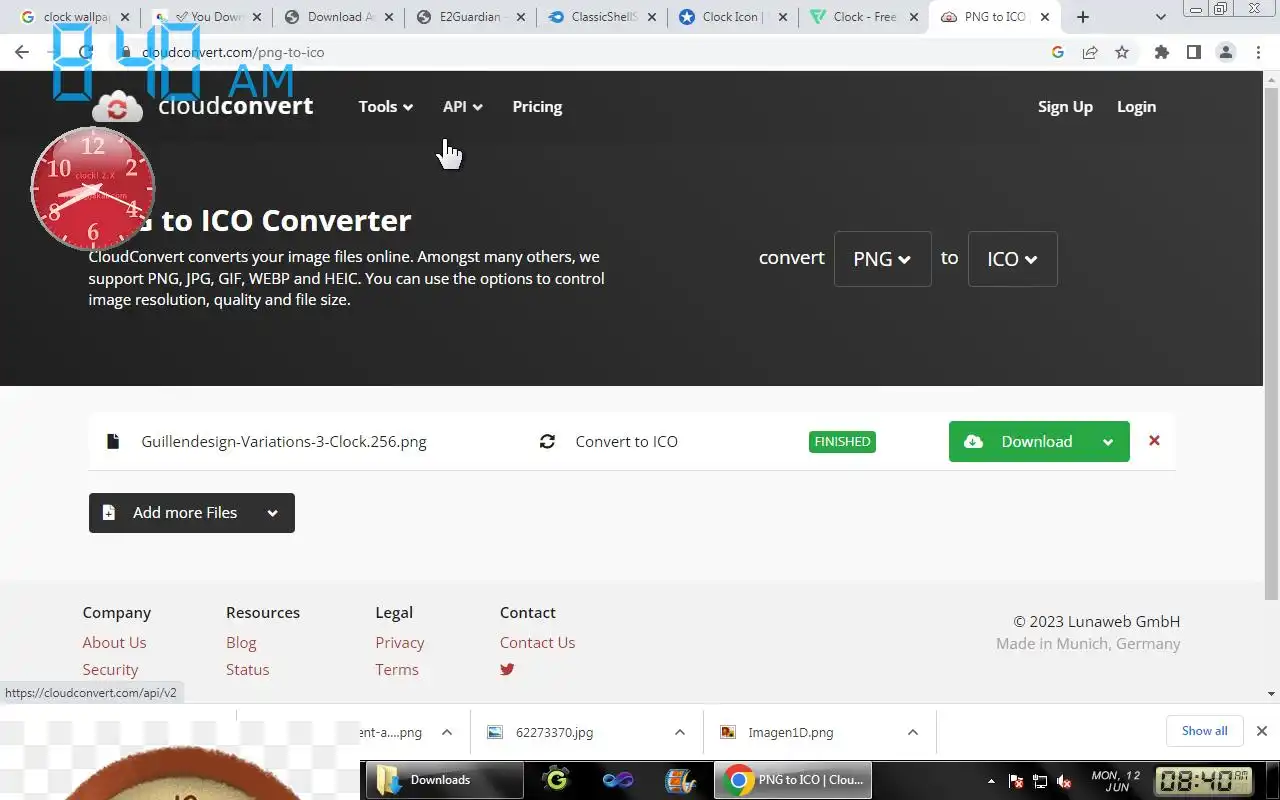Open the Downloads folder in the taskbar
Viewport: 1280px width, 800px height.
[x=444, y=780]
